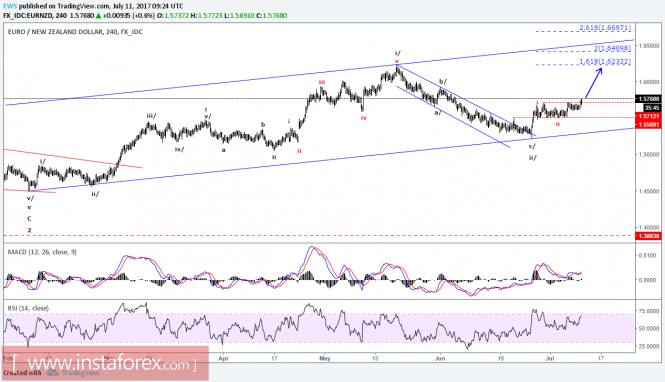This screenshot has height=382, width=665.
Task: Click the TradingView cloud logo icon
Action: [x=52, y=373]
